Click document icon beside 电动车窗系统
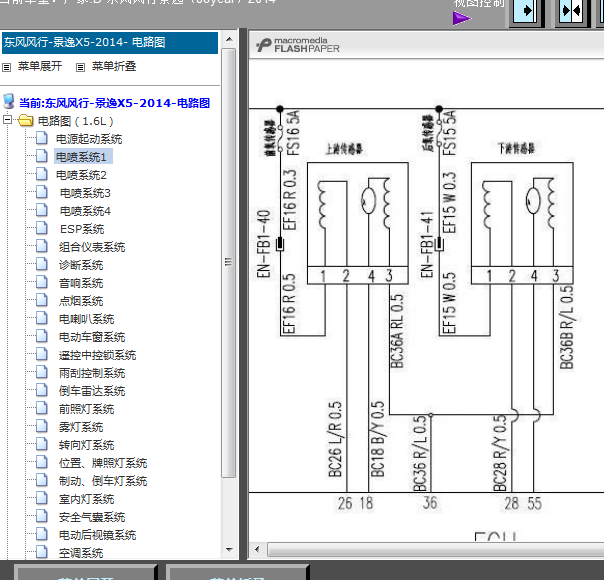Image resolution: width=604 pixels, height=580 pixels. [x=42, y=336]
